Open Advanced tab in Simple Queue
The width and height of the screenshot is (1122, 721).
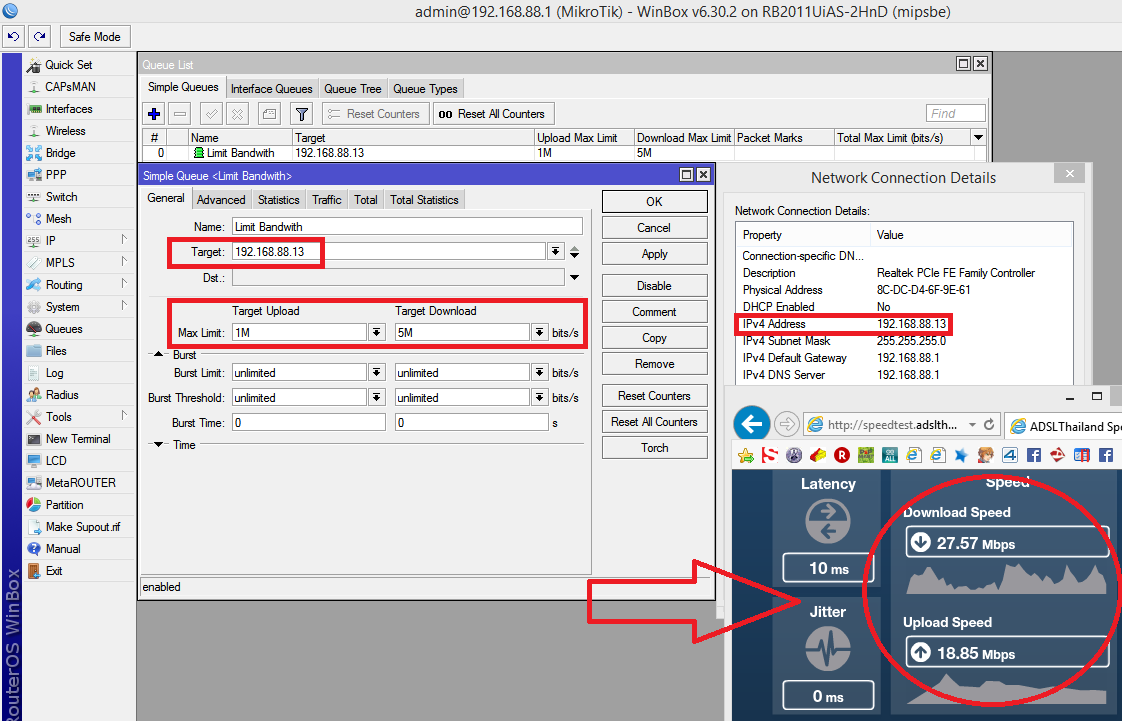[220, 200]
